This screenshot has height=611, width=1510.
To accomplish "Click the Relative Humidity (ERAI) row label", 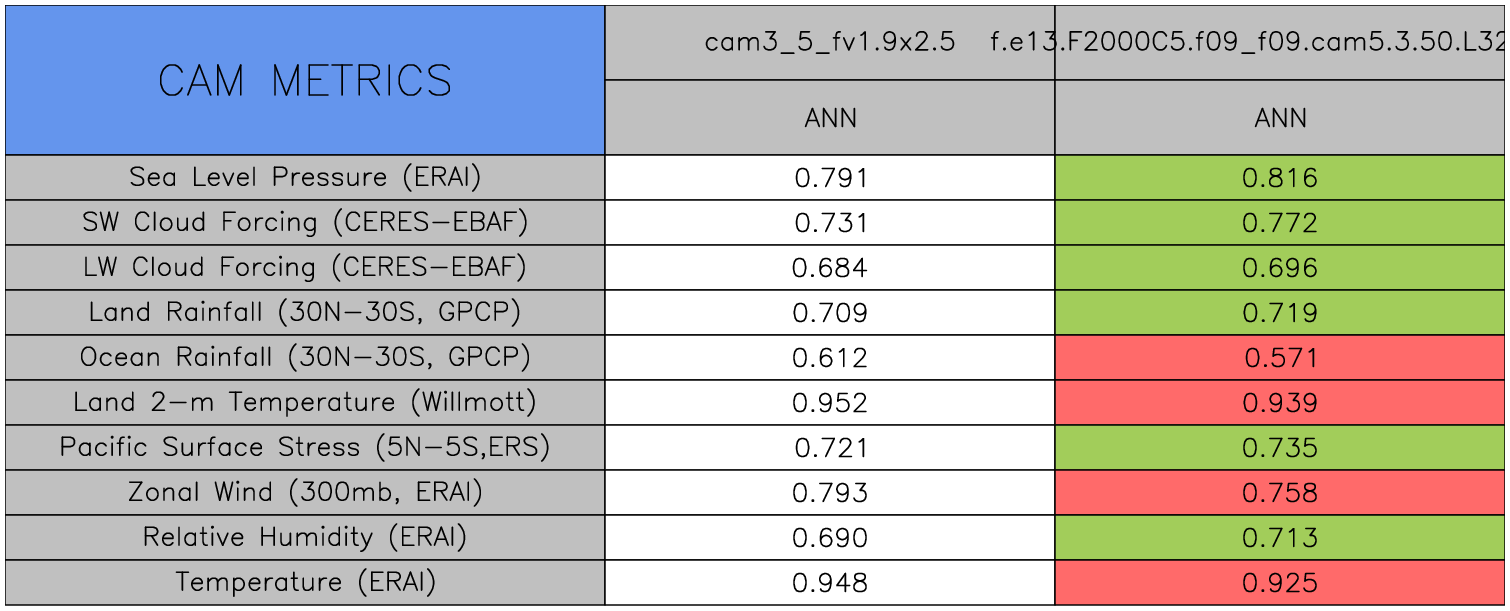I will tap(305, 538).
